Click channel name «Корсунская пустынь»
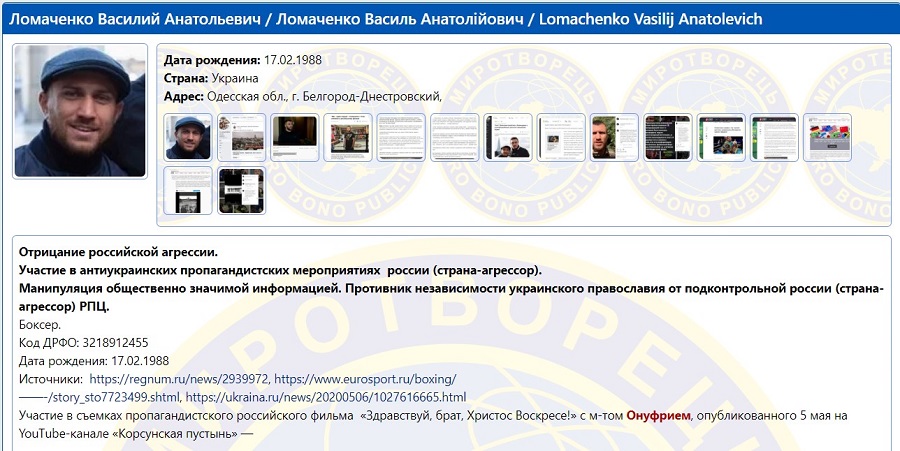Viewport: 900px width, 451px height. (x=174, y=433)
